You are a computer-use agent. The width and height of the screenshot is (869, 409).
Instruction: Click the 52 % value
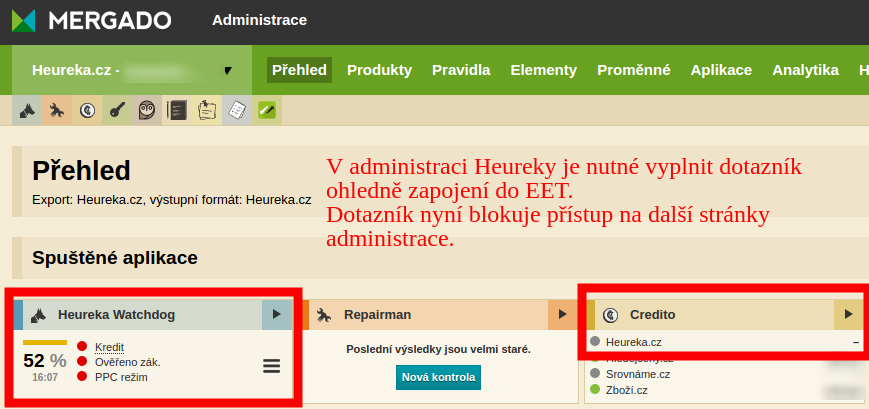click(45, 361)
